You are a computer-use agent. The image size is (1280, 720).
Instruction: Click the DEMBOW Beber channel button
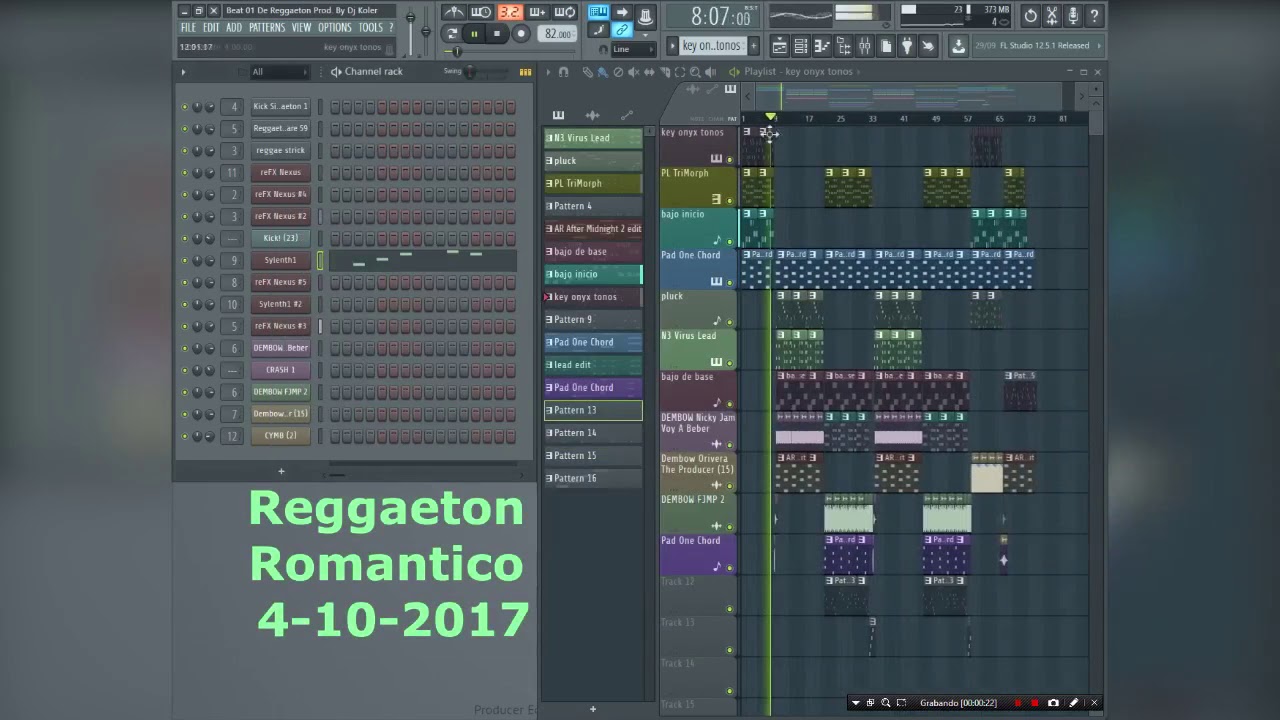coord(280,348)
